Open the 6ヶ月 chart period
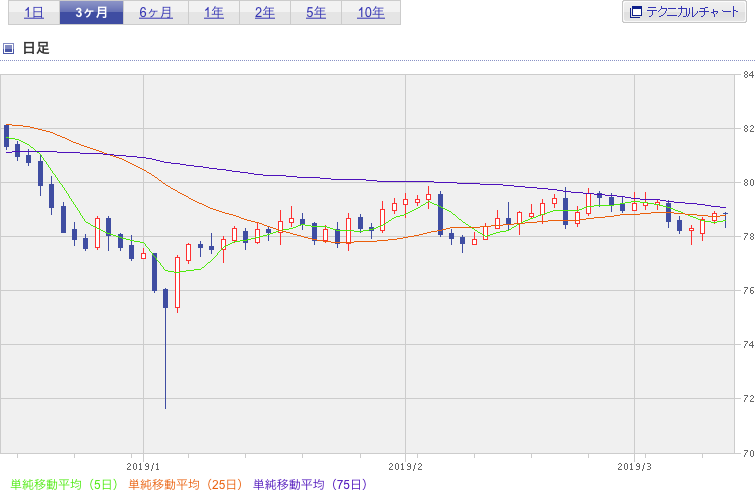755x493 pixels. 156,13
